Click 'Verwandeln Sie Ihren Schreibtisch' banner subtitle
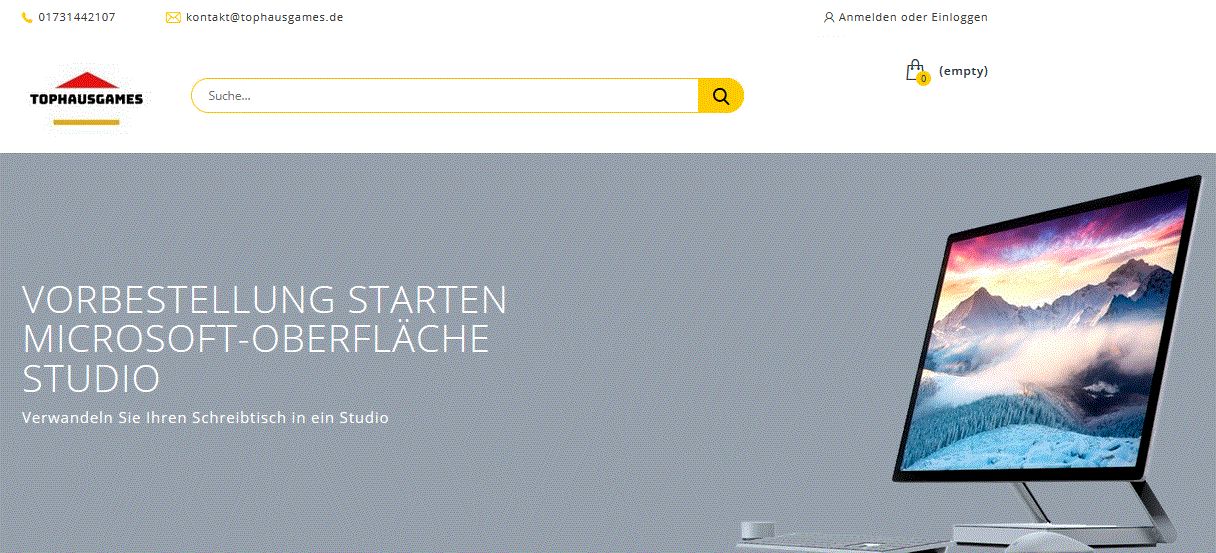This screenshot has height=553, width=1216. pyautogui.click(x=205, y=418)
